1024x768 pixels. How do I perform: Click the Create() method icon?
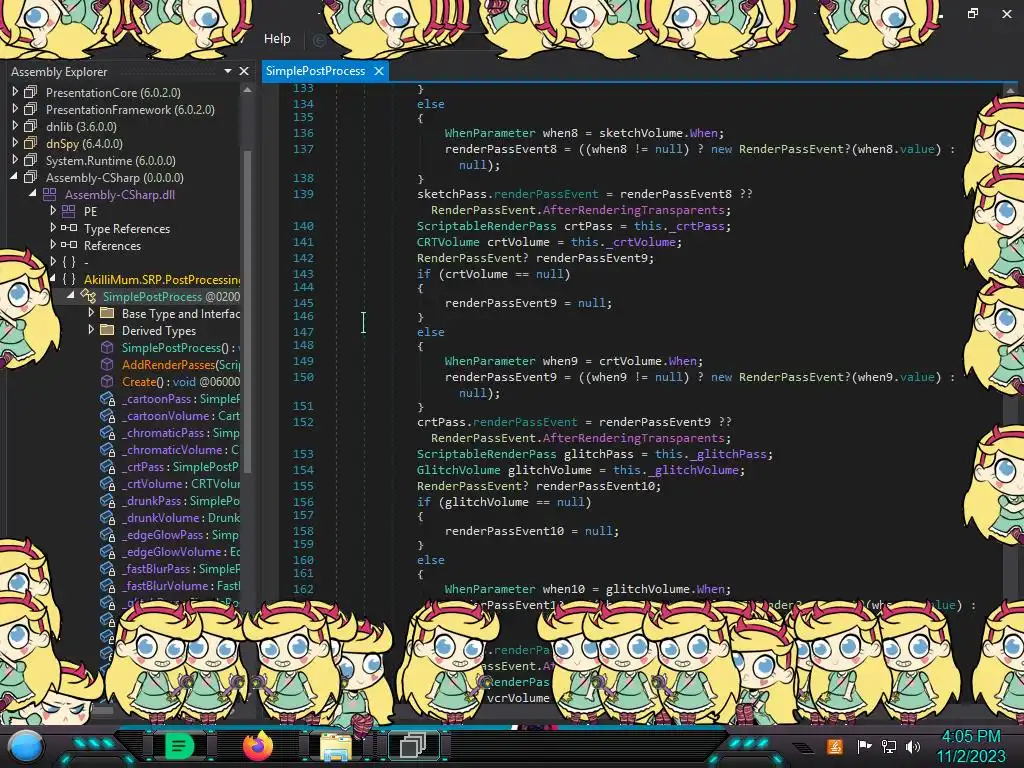pyautogui.click(x=107, y=381)
